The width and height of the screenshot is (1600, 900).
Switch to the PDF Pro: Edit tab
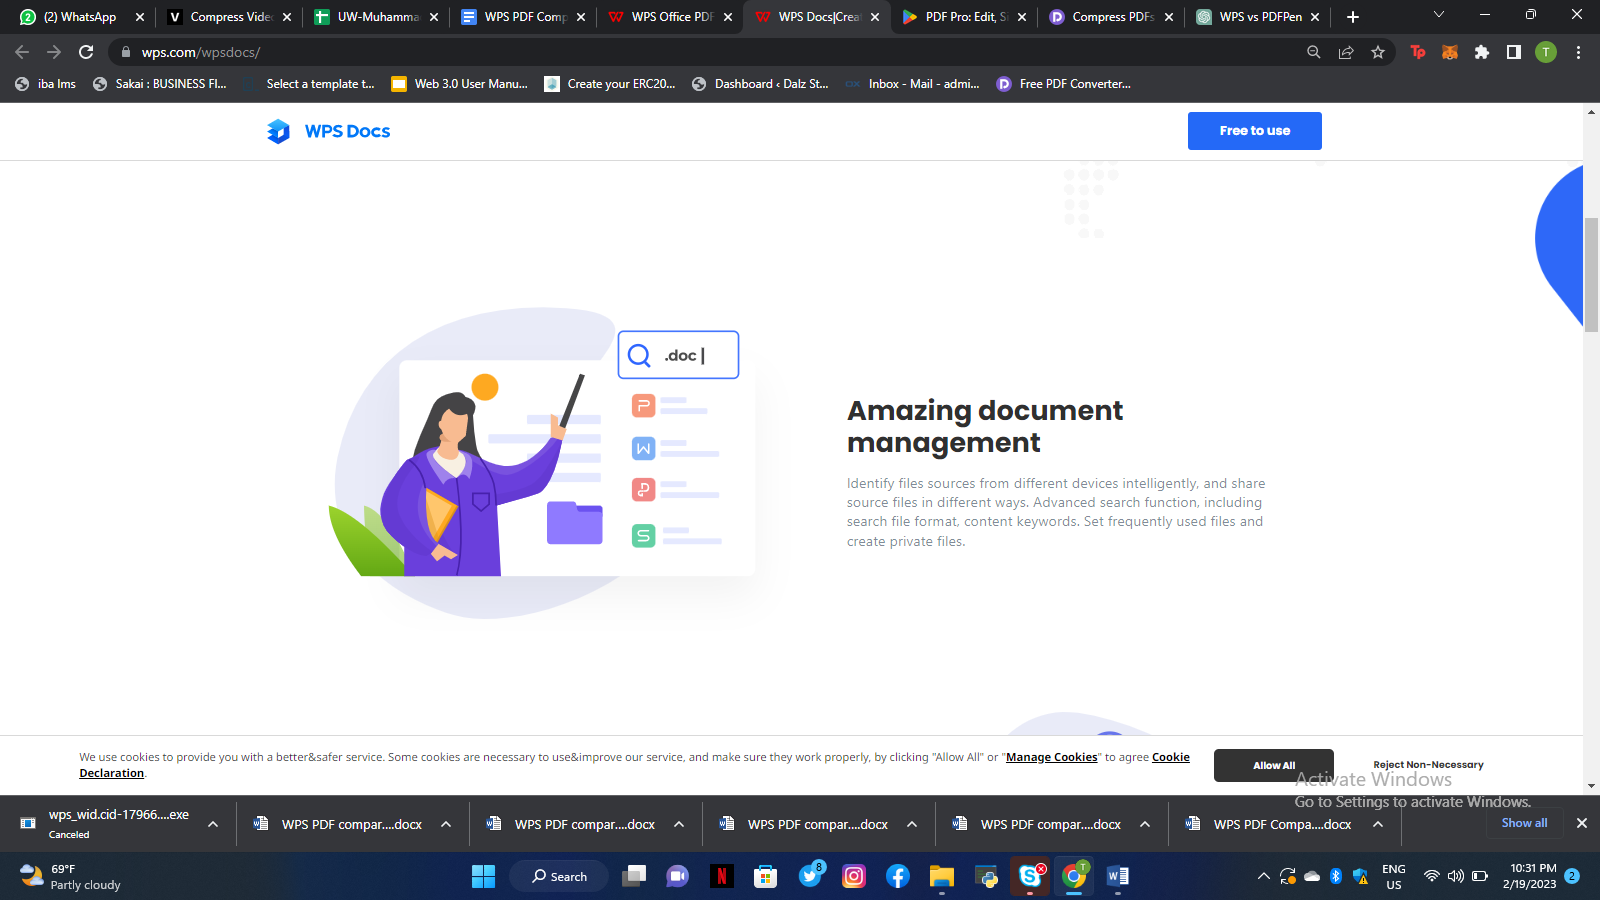(965, 17)
